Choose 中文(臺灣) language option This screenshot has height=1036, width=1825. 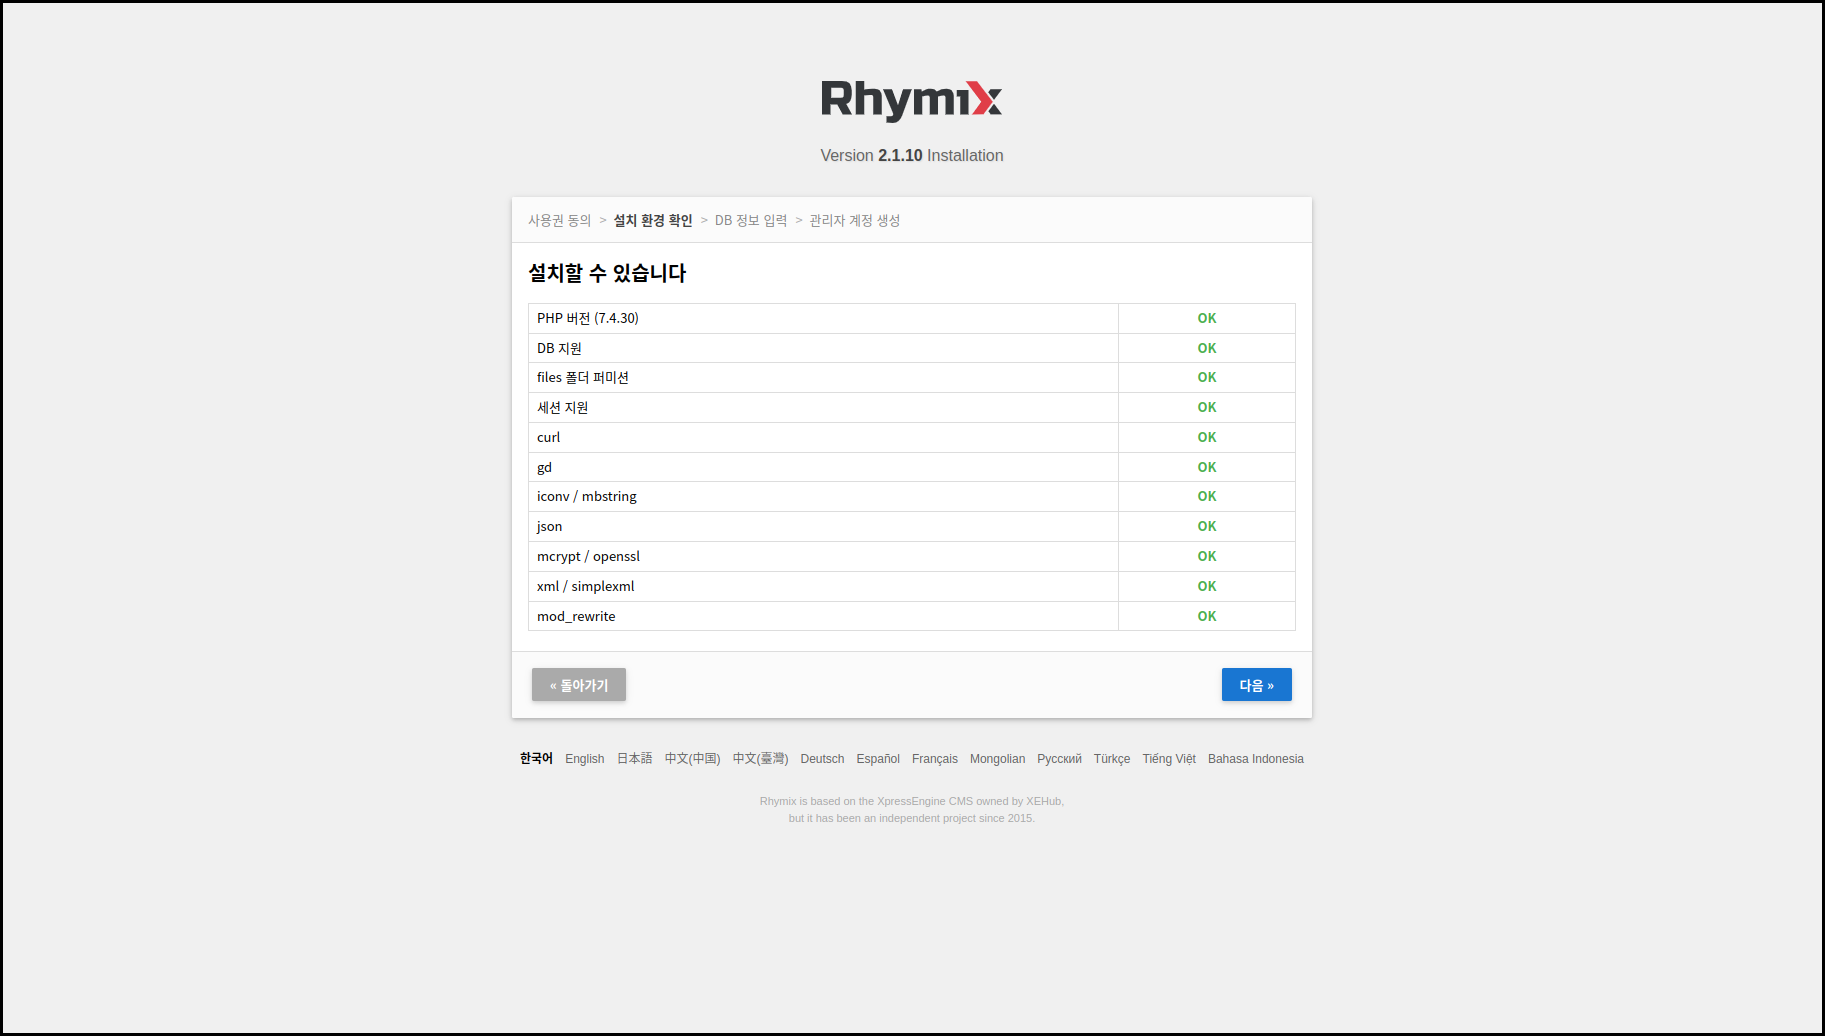760,759
